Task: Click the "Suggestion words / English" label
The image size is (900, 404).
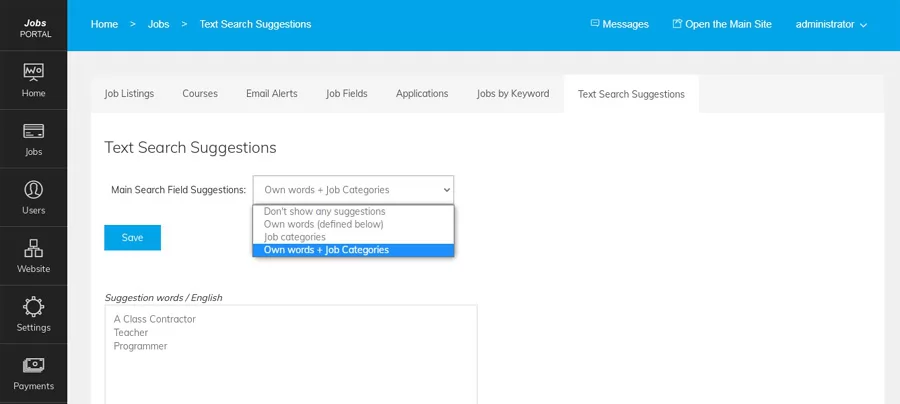Action: pos(163,297)
